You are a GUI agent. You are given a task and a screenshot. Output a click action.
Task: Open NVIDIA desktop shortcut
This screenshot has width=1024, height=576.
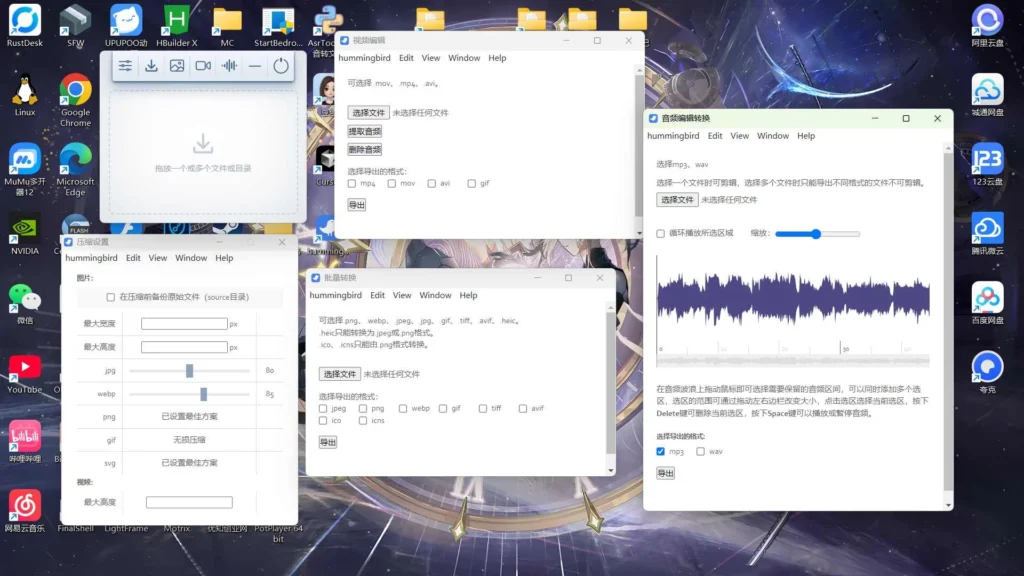click(x=25, y=234)
